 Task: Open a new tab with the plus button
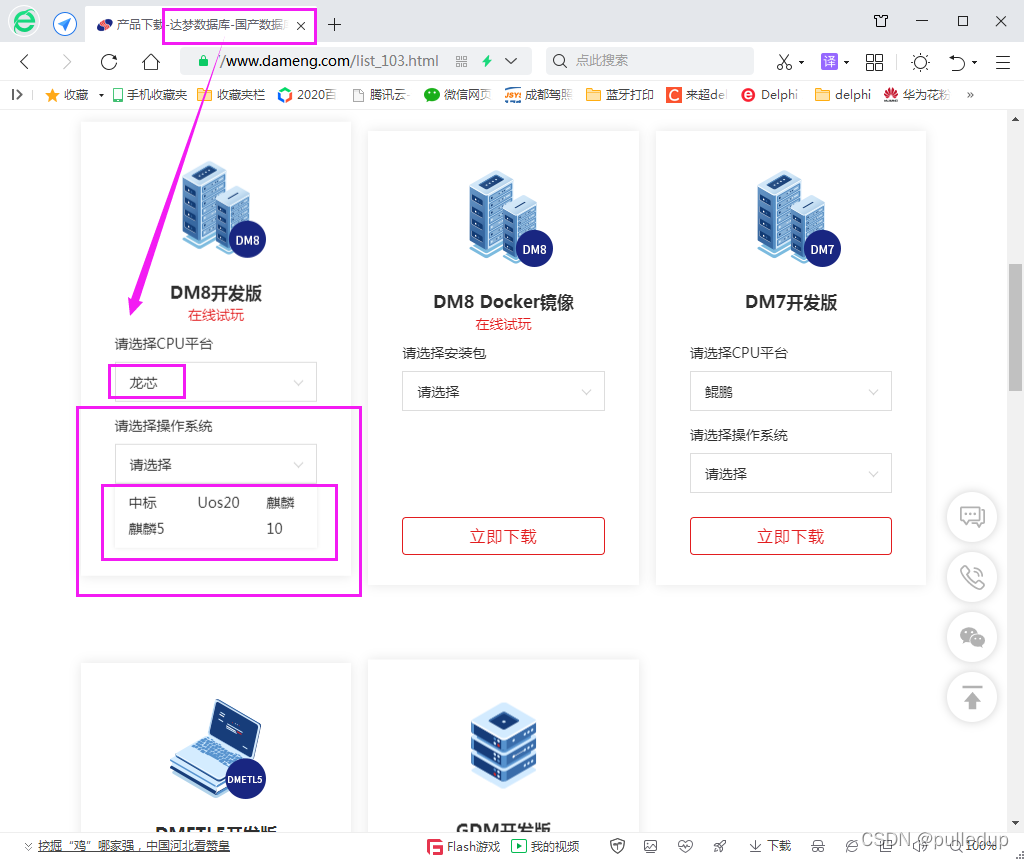pos(334,25)
